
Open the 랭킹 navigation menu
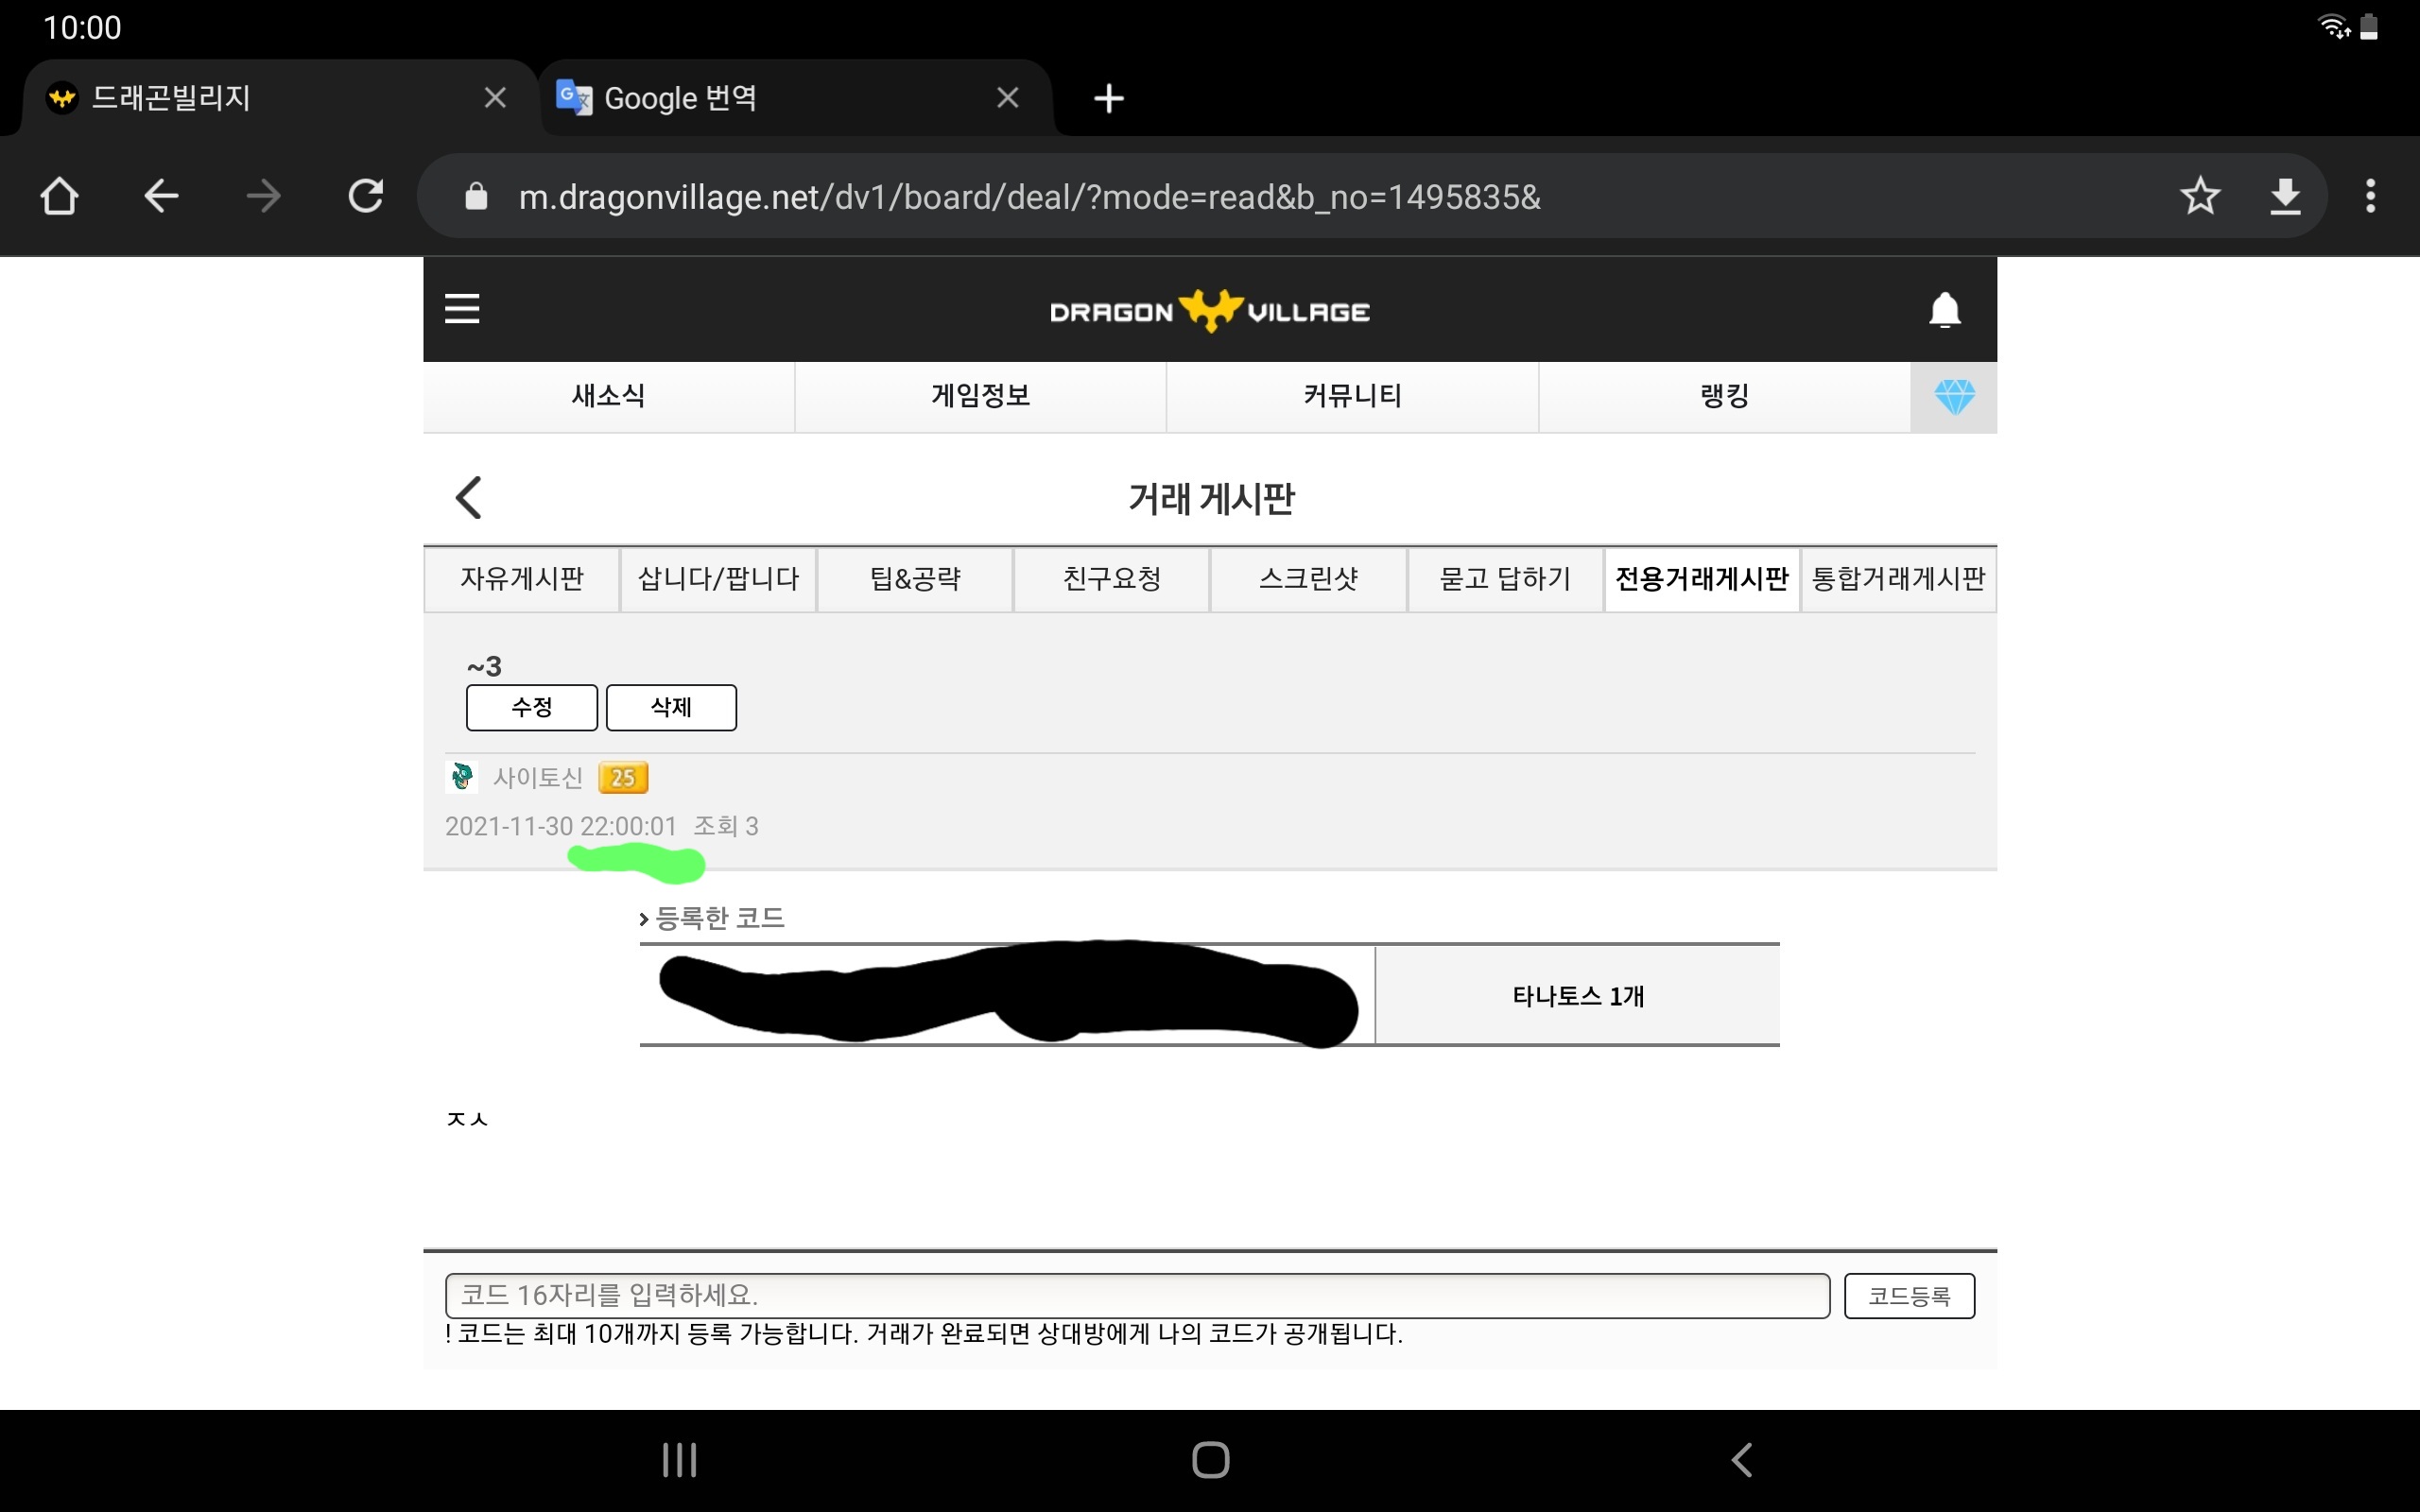coord(1724,396)
